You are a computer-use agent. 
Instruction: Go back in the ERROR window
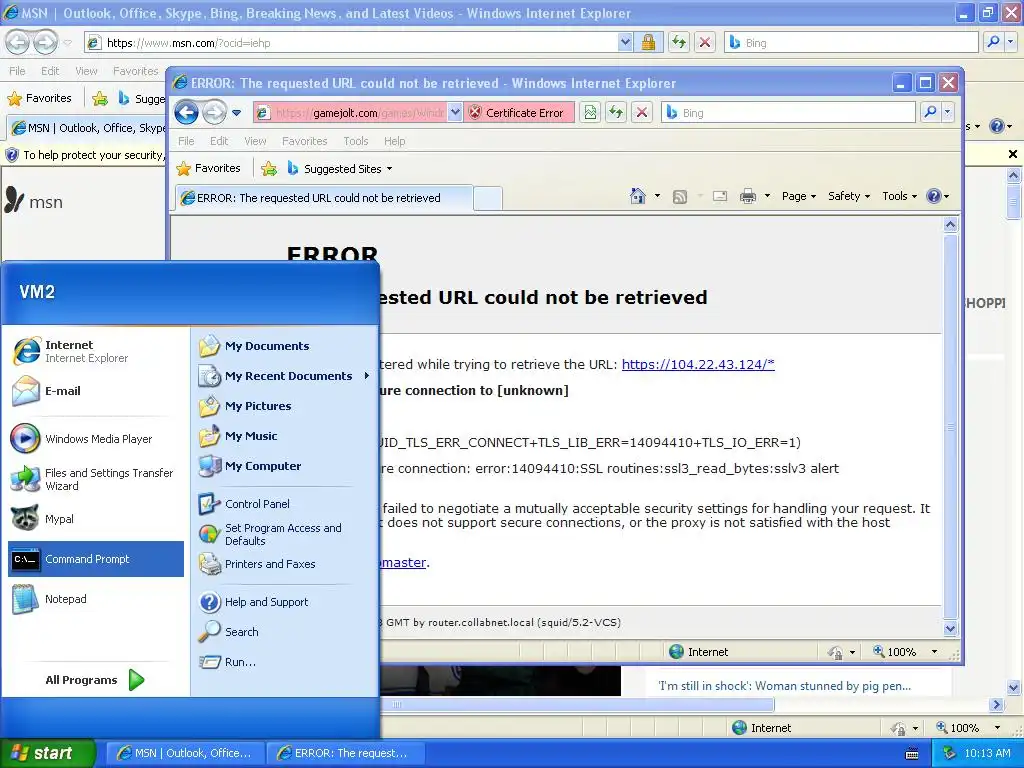(187, 112)
